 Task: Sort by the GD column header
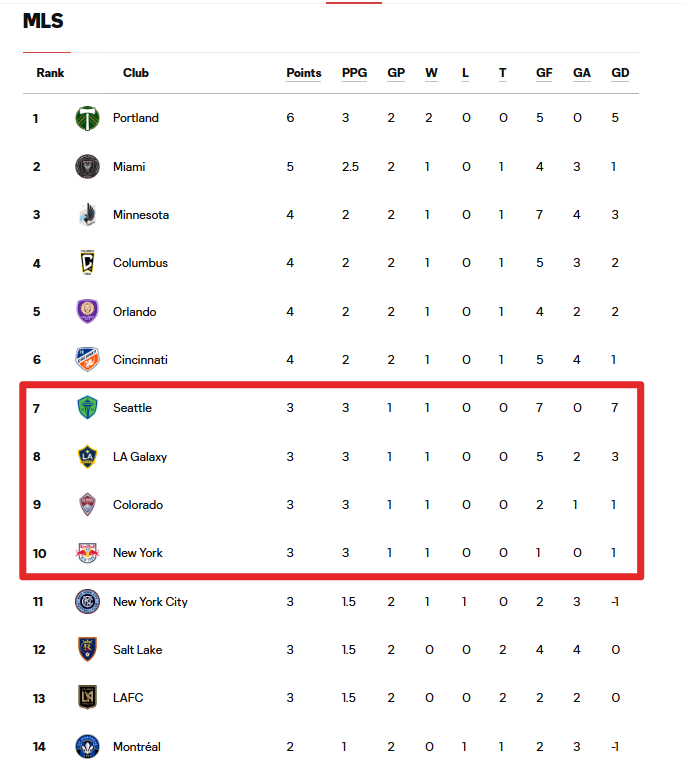pos(620,73)
